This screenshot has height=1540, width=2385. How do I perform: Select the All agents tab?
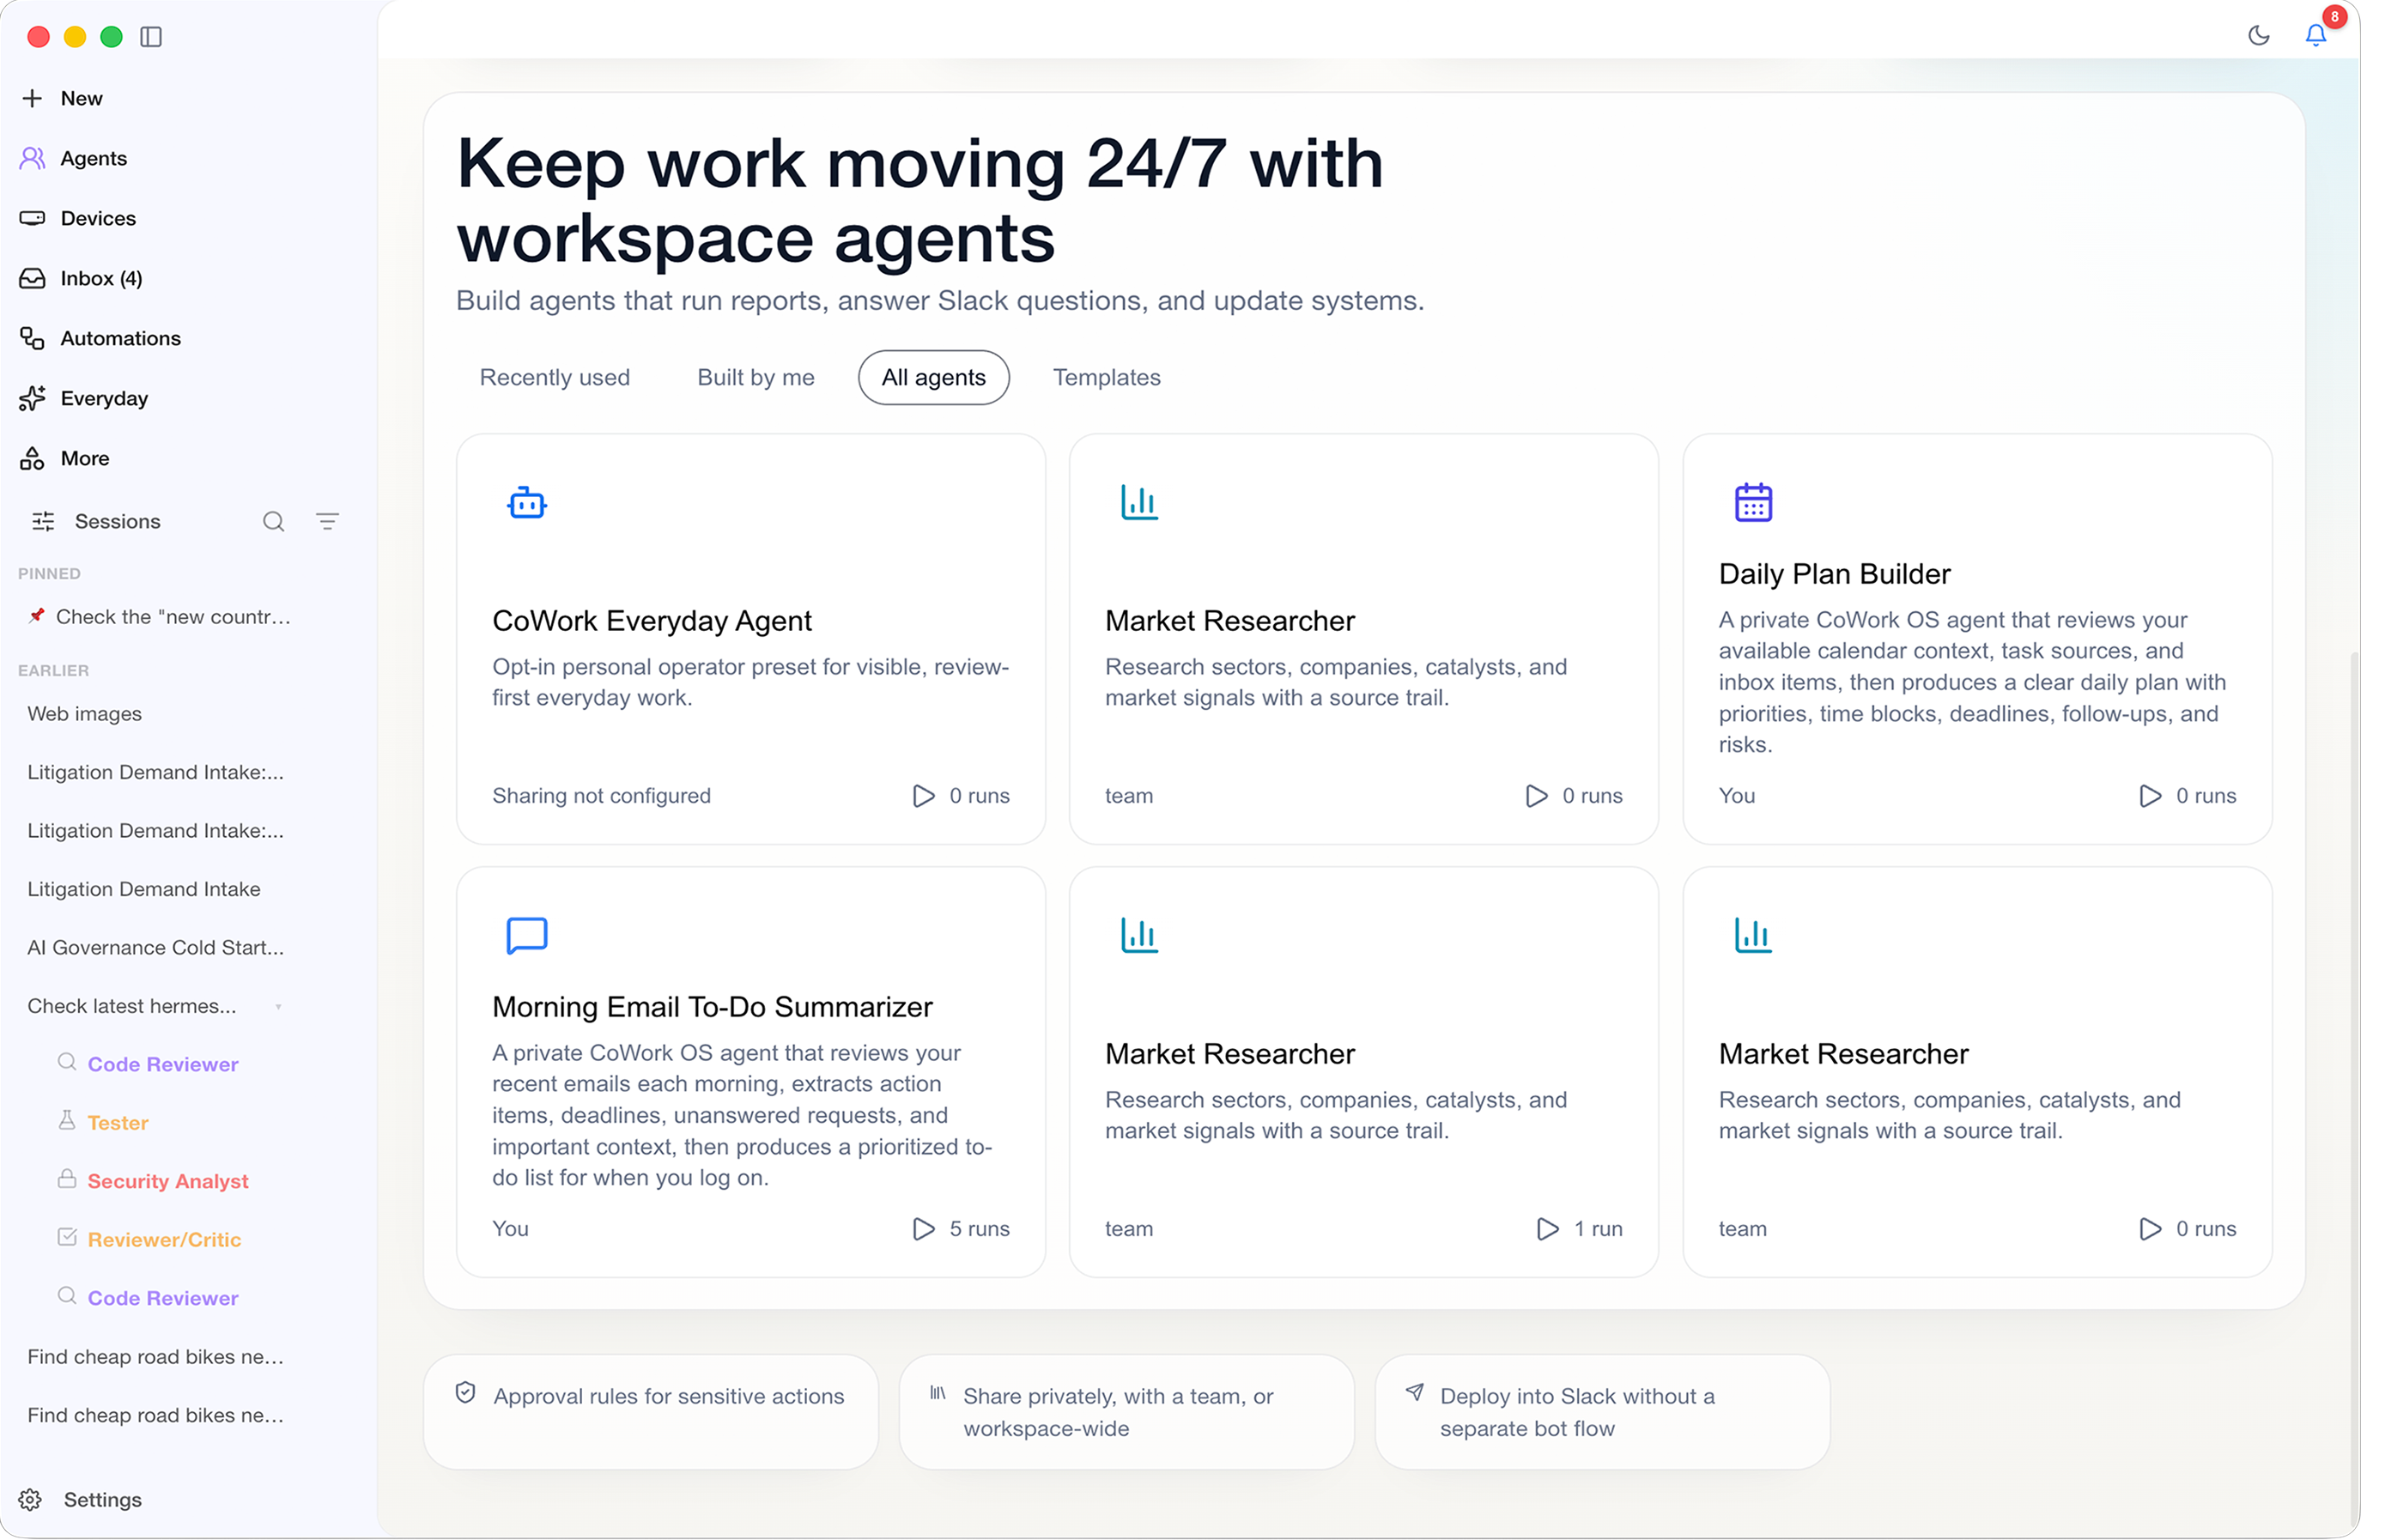(x=934, y=377)
